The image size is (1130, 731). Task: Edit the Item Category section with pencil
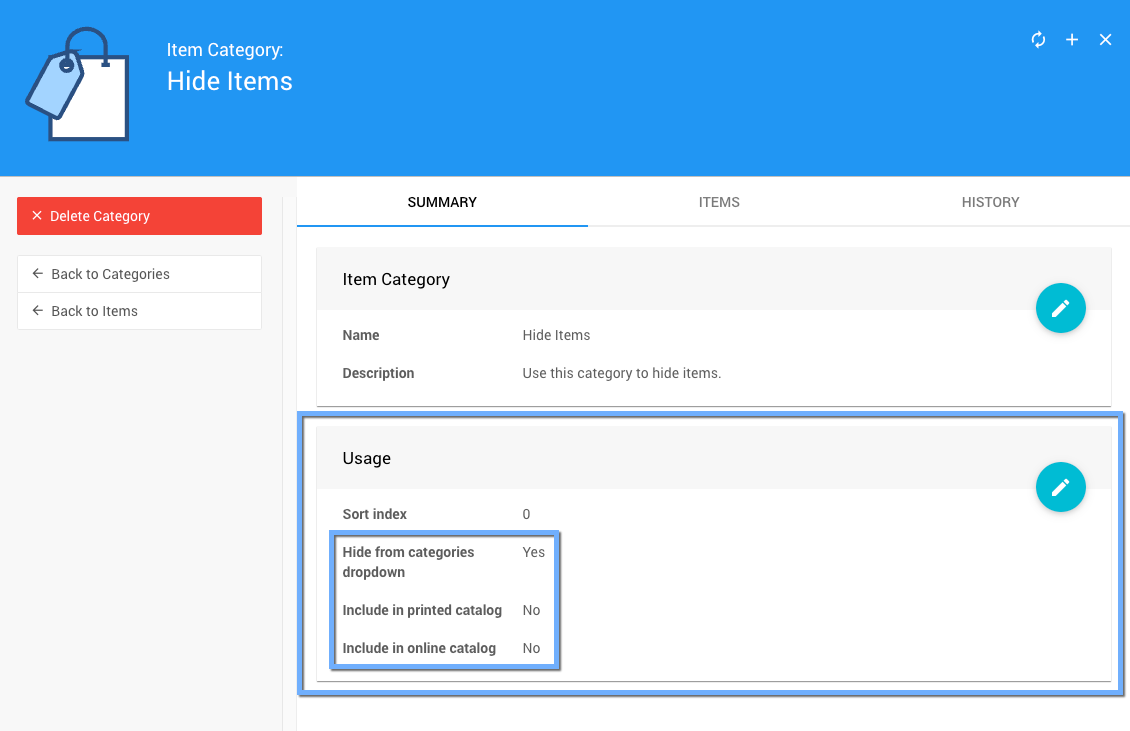pos(1060,308)
